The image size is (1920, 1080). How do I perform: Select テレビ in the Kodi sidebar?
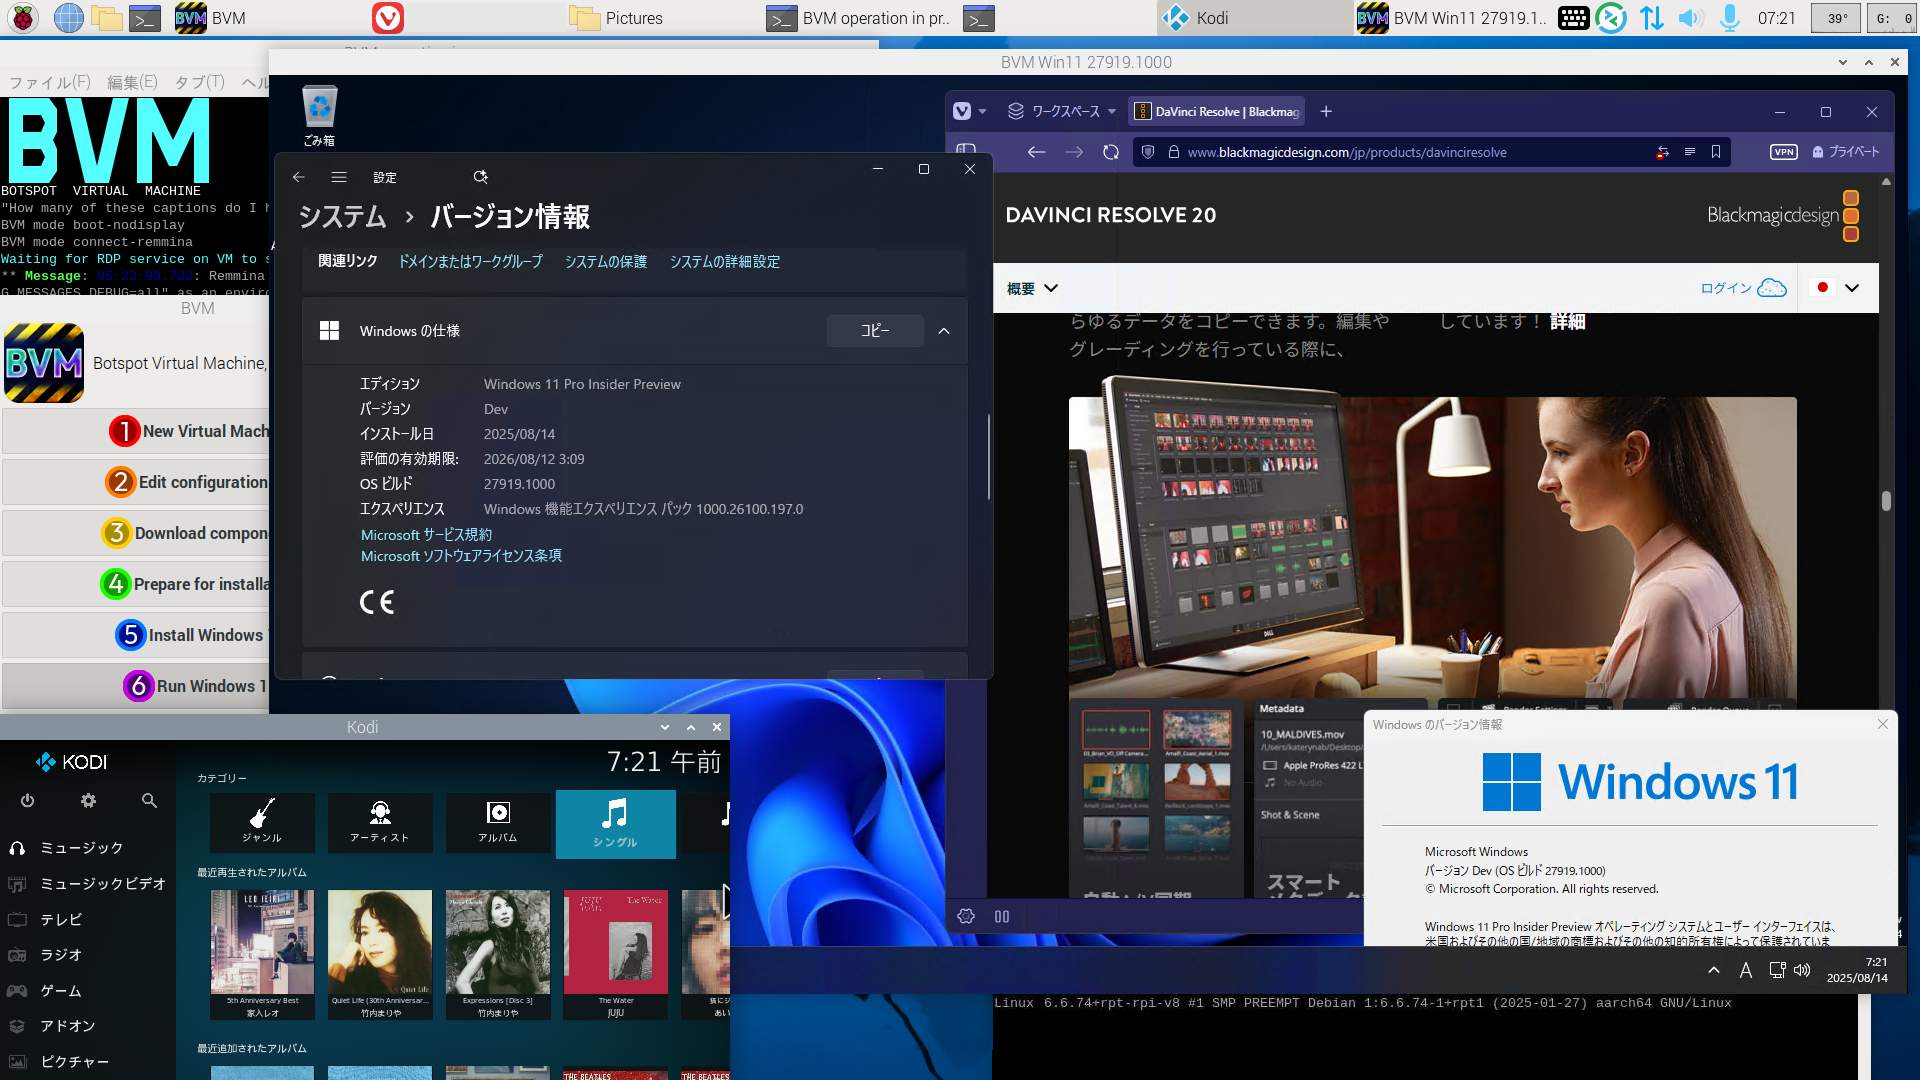tap(62, 919)
